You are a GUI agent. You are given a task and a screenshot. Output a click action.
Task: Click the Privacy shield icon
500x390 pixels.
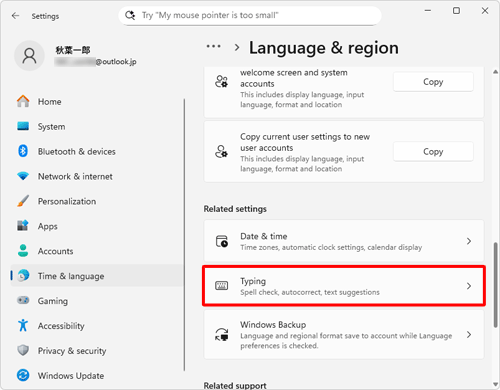(23, 350)
